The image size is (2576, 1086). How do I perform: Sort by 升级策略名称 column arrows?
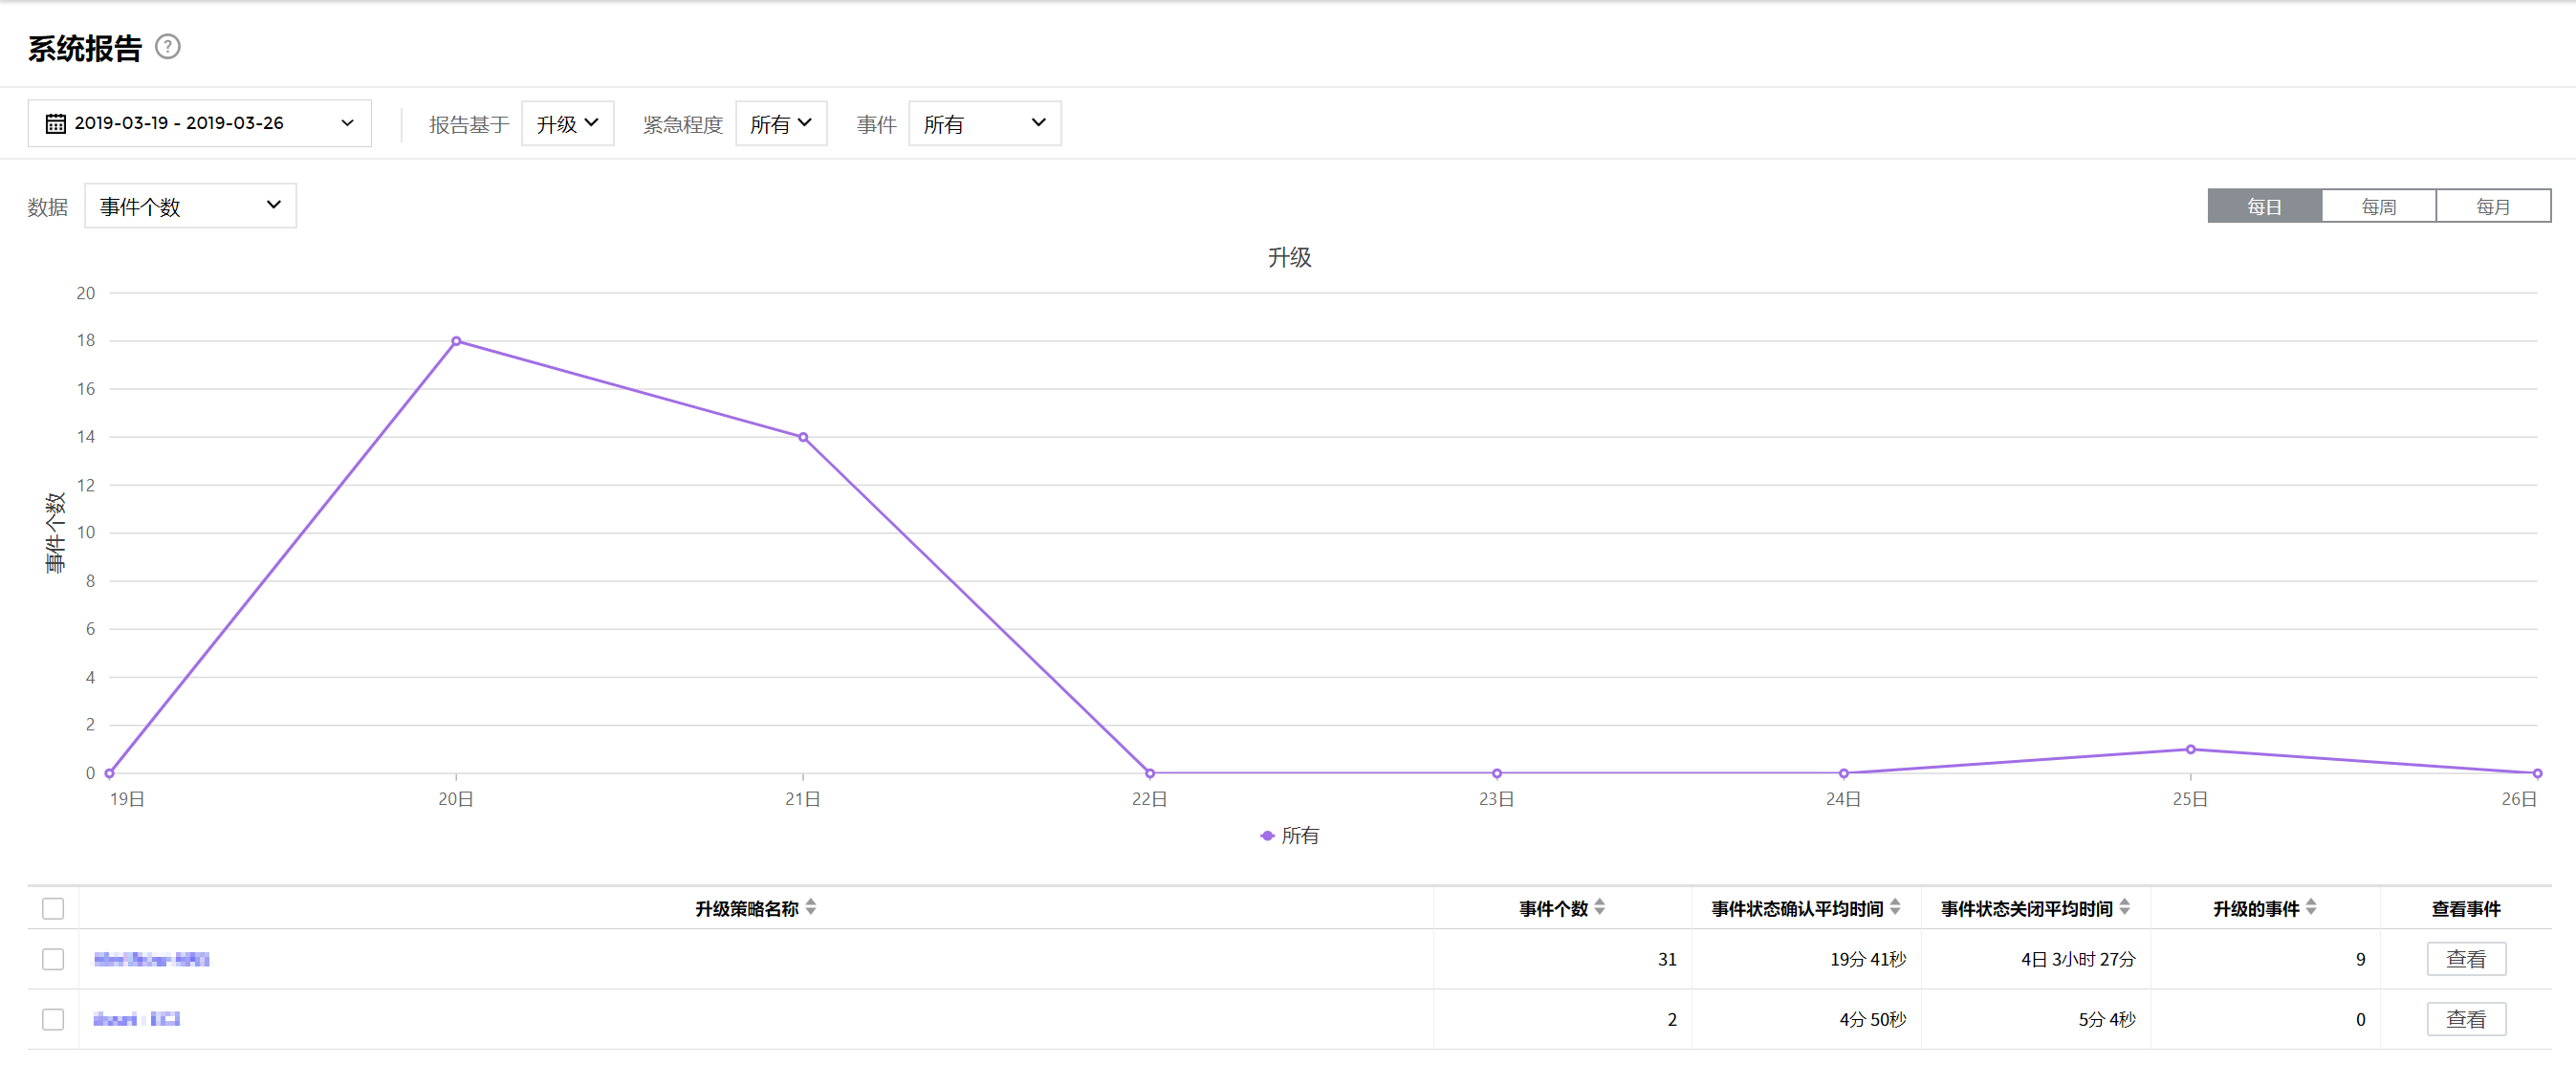pyautogui.click(x=811, y=907)
